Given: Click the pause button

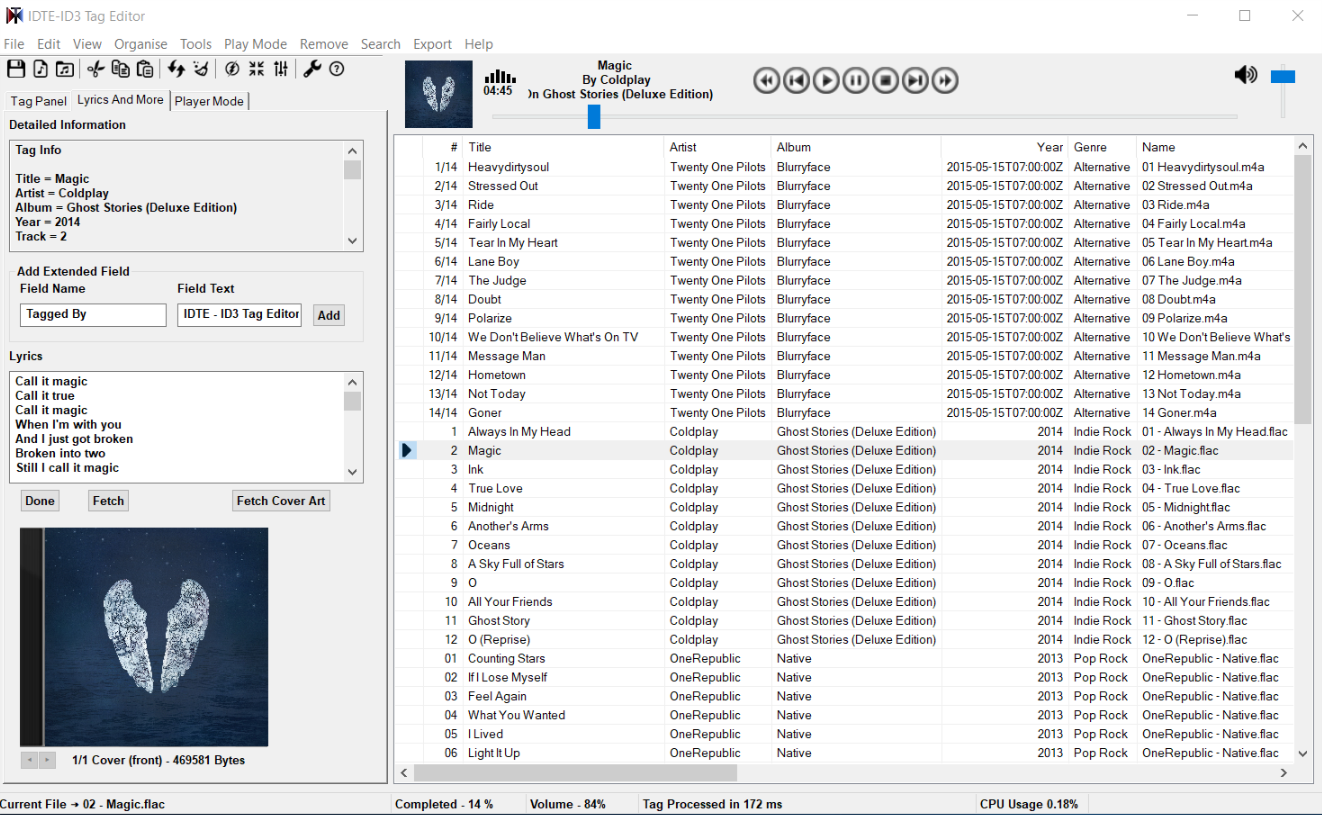Looking at the screenshot, I should [856, 80].
